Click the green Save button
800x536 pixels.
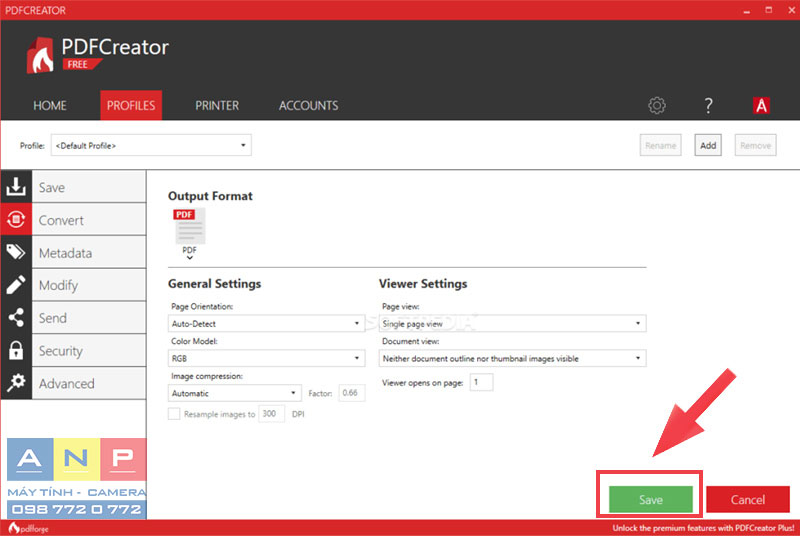point(651,499)
